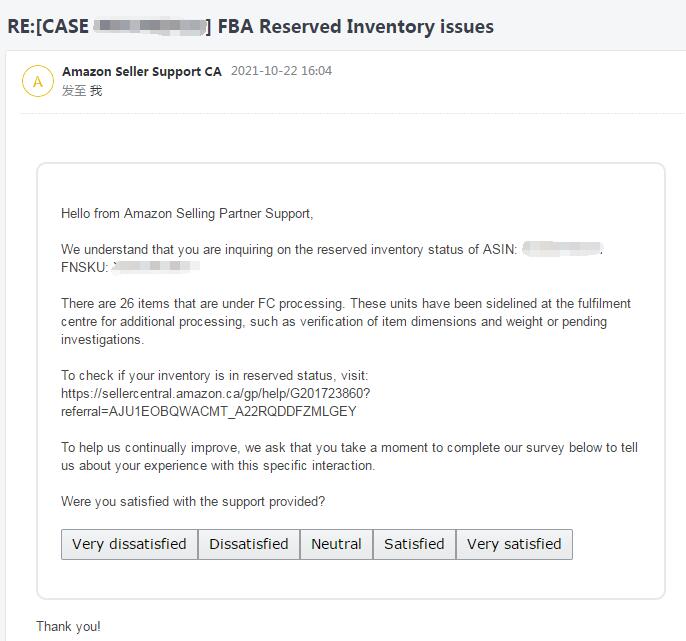
Task: Select the Very dissatisfied survey button
Action: click(x=130, y=544)
